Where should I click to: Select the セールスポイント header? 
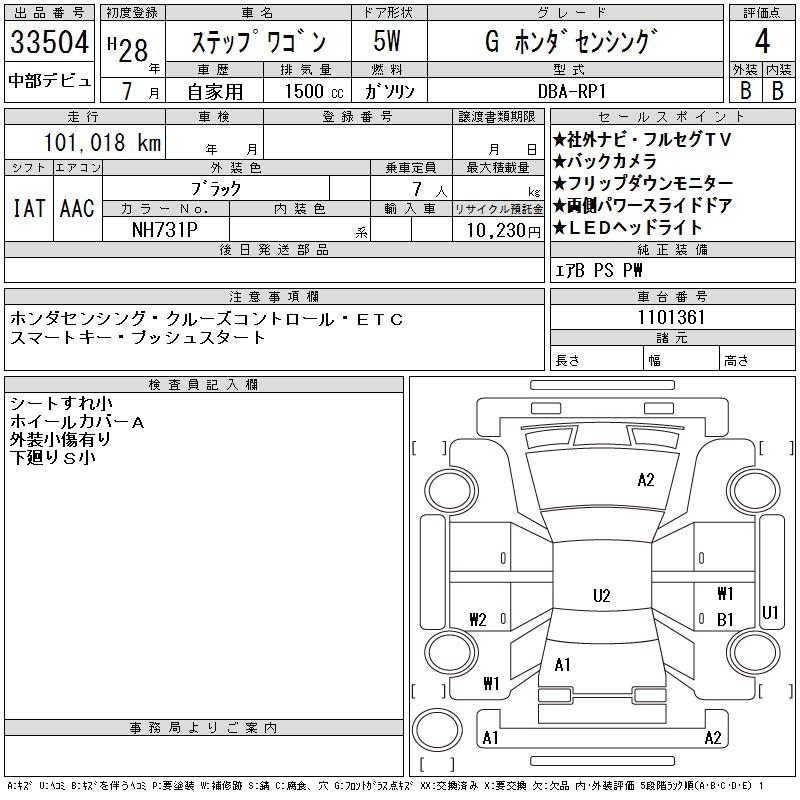point(672,117)
